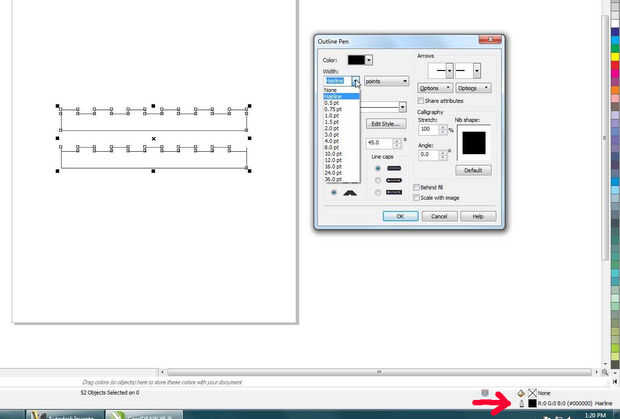Click the palette end arrow icon bottom right

pyautogui.click(x=614, y=381)
